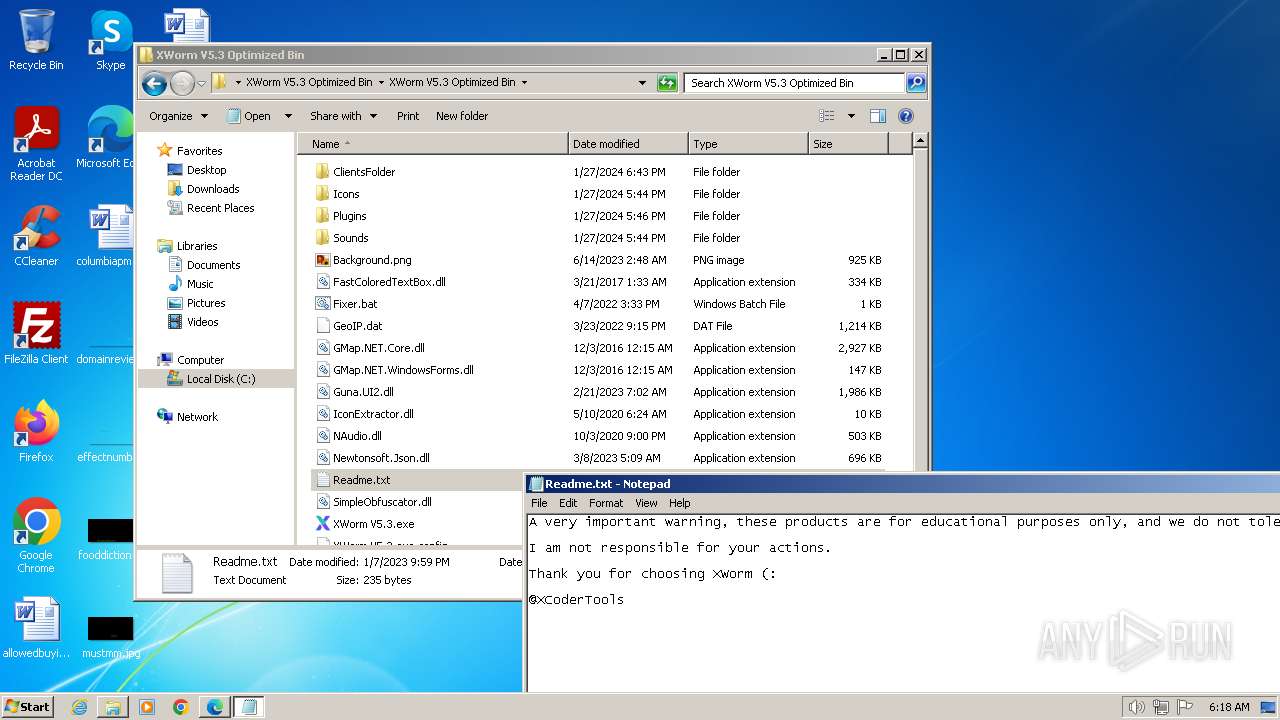This screenshot has height=720, width=1280.
Task: Open the Help question mark icon
Action: click(906, 116)
